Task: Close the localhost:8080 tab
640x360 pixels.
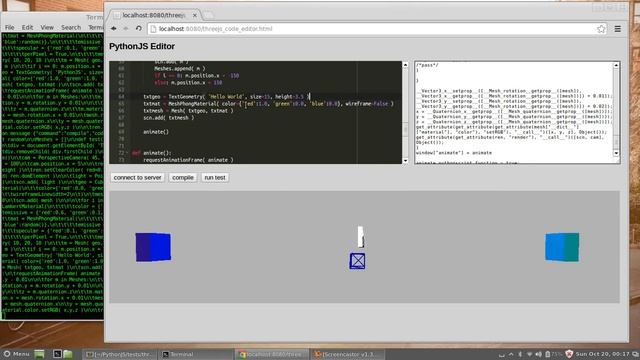Action: (195, 15)
